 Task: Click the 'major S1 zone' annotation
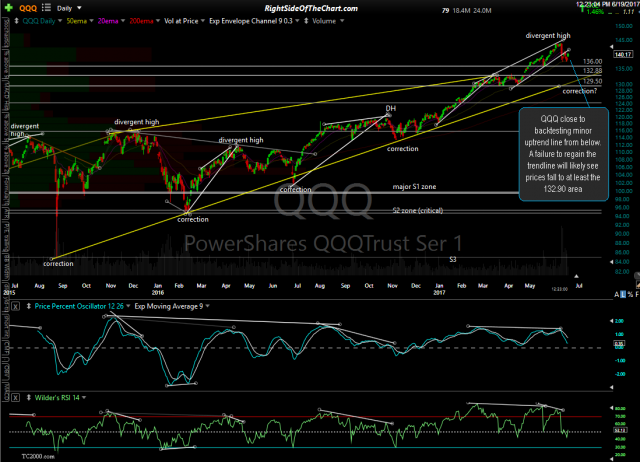point(414,187)
